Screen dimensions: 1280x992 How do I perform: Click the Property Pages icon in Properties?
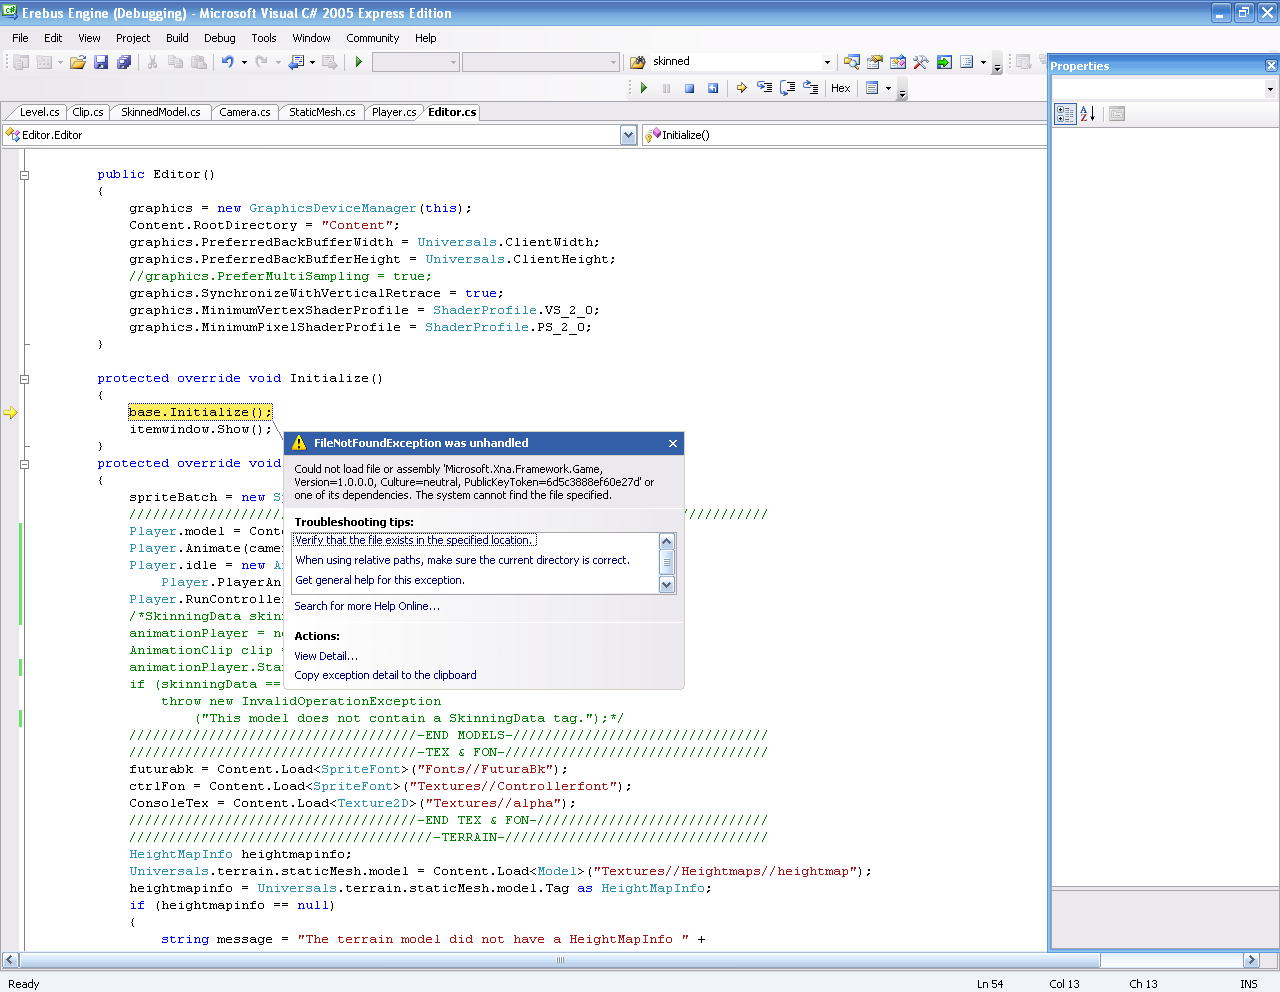(x=1117, y=114)
